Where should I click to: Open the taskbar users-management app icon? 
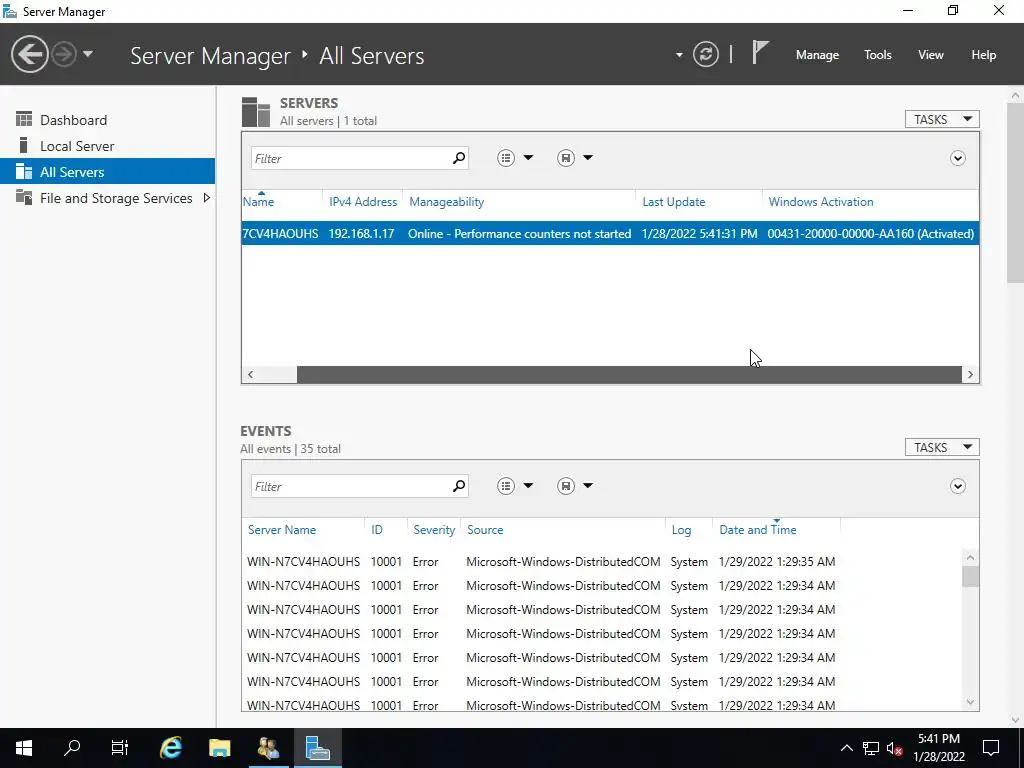268,748
